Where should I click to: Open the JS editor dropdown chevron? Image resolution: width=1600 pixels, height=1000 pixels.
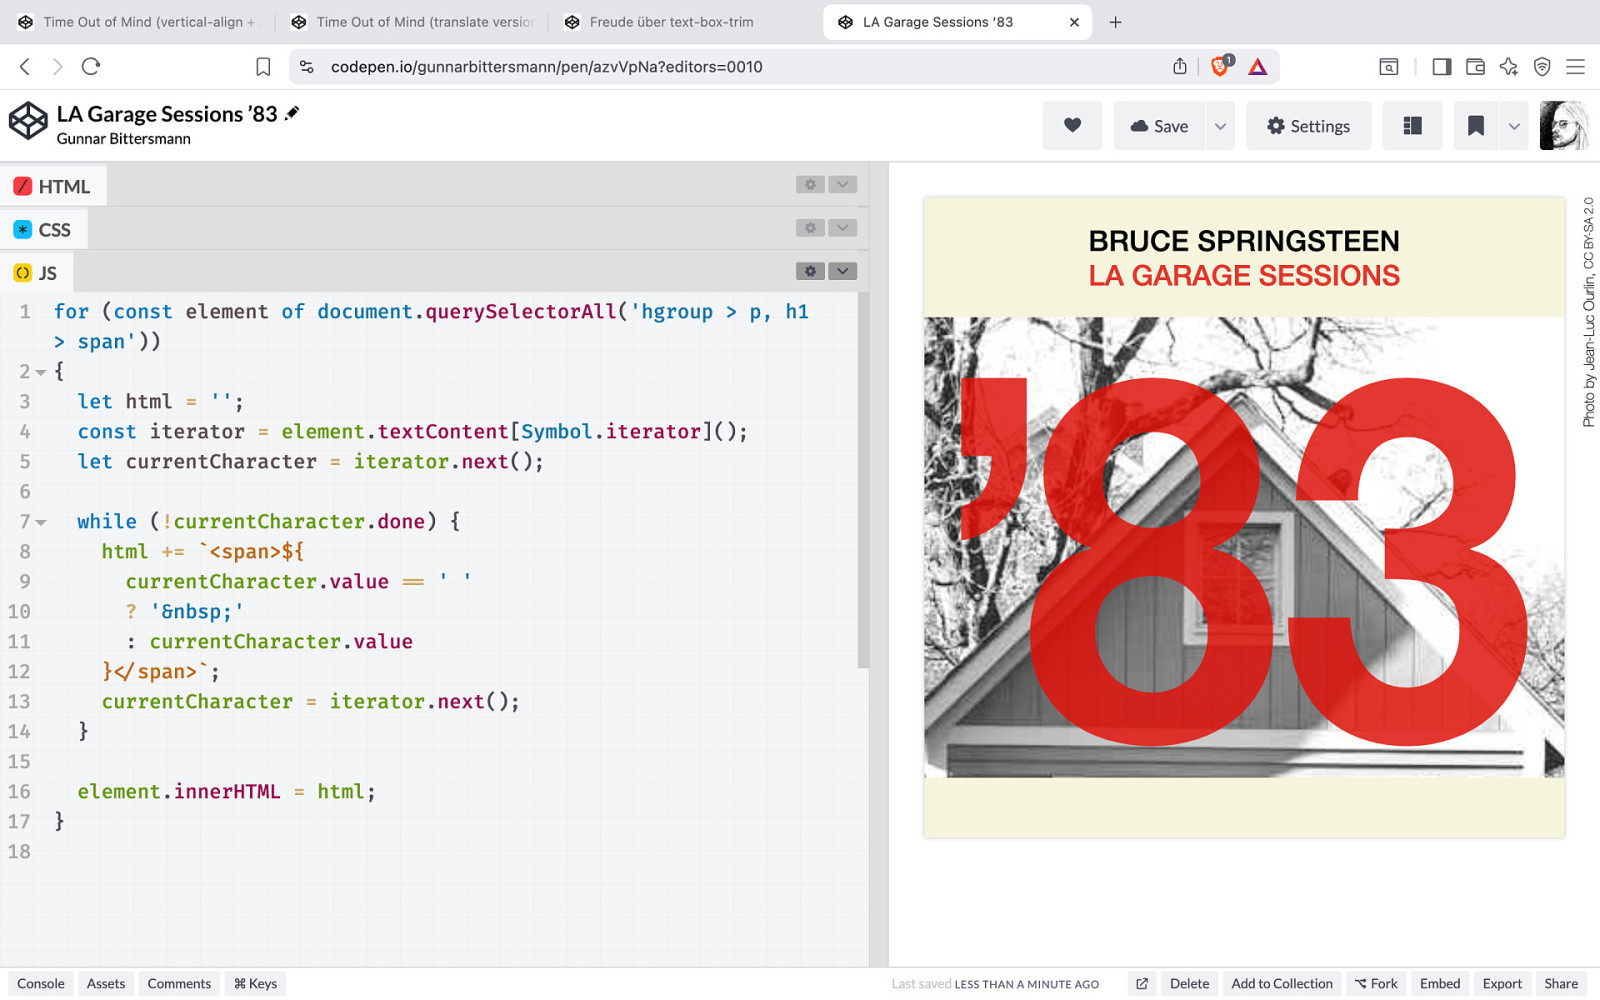tap(843, 271)
